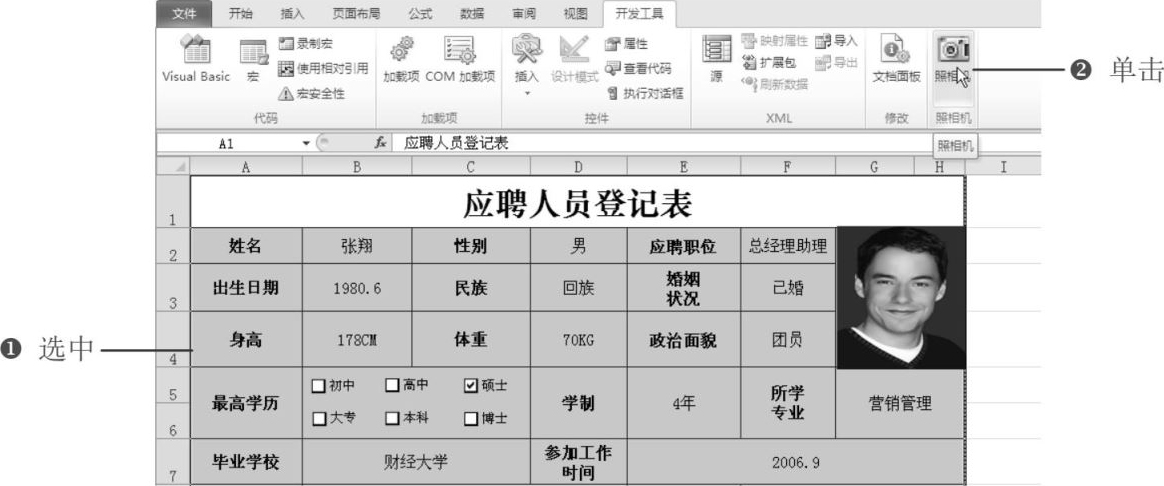Open the Visual Basic editor
The image size is (1164, 486).
pyautogui.click(x=196, y=60)
